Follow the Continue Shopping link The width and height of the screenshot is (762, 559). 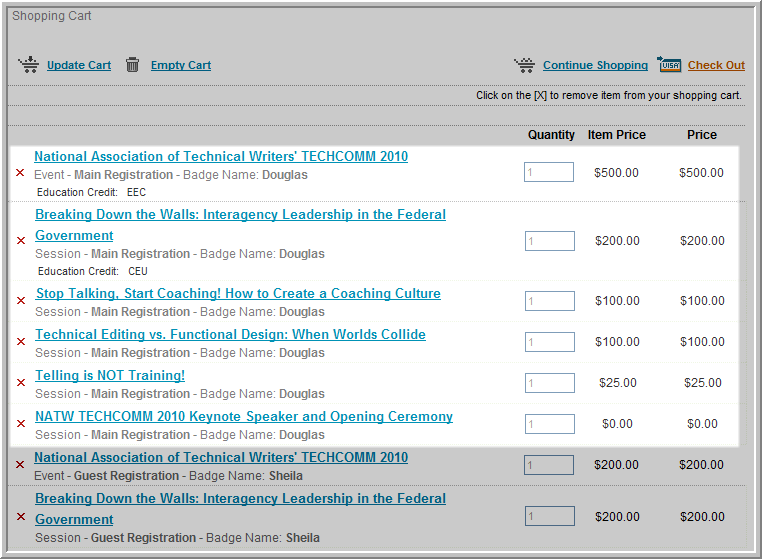click(595, 65)
